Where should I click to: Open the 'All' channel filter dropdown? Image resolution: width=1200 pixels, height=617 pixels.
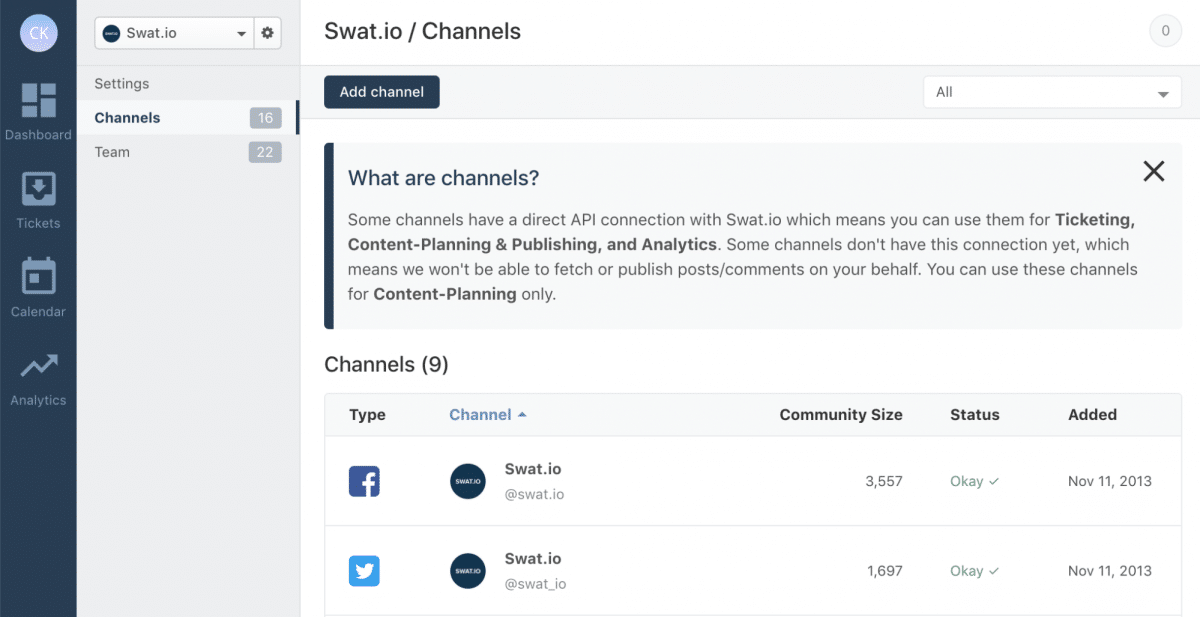click(x=1052, y=92)
